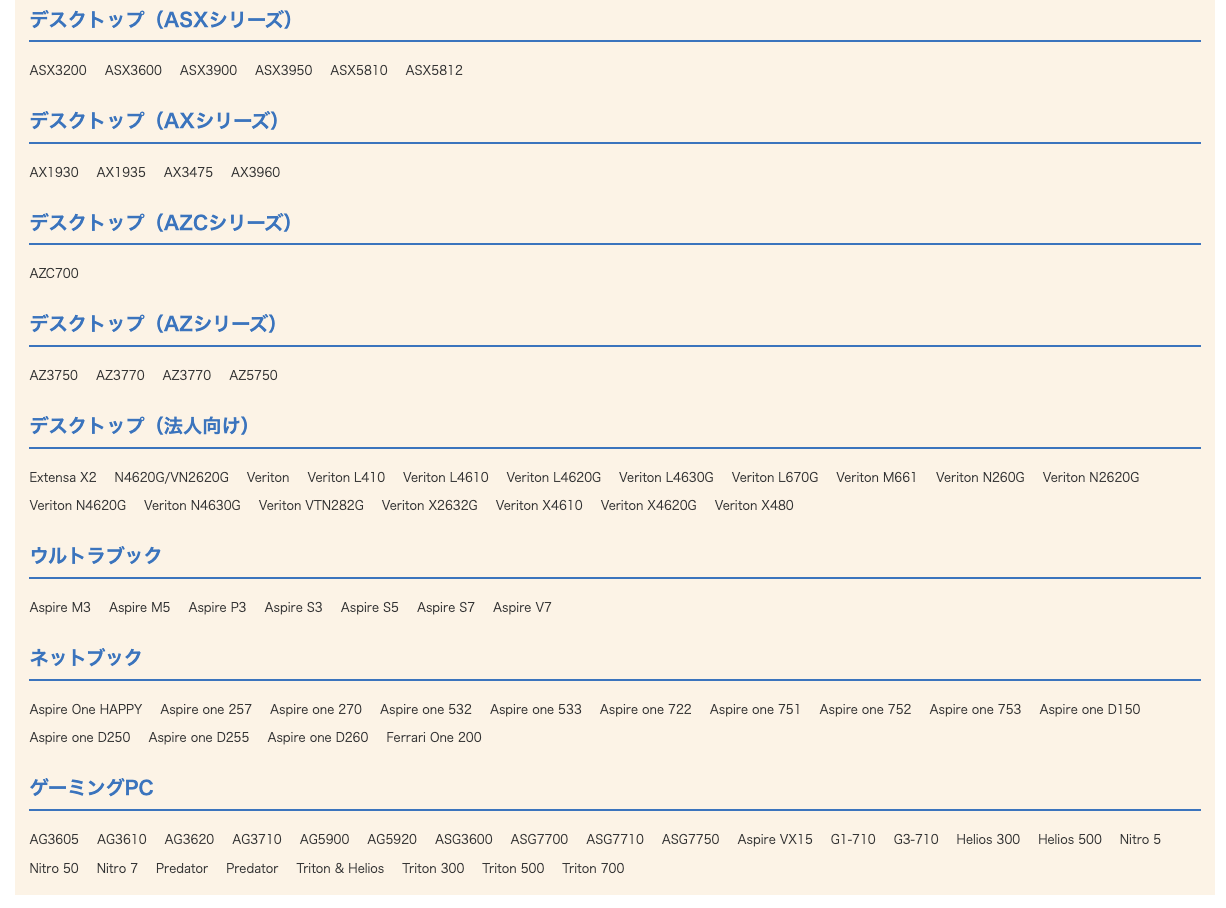Image resolution: width=1226 pixels, height=908 pixels.
Task: Select the AX1930 desktop model
Action: (x=54, y=172)
